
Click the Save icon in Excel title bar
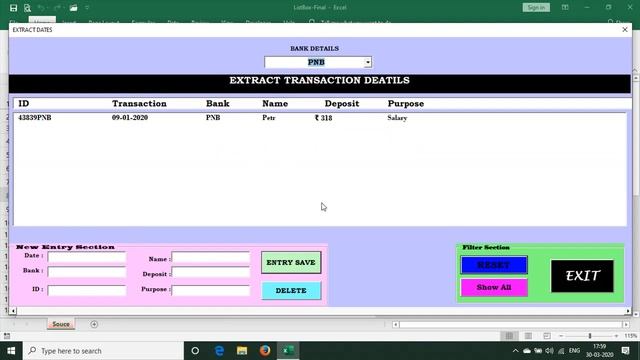pos(13,8)
